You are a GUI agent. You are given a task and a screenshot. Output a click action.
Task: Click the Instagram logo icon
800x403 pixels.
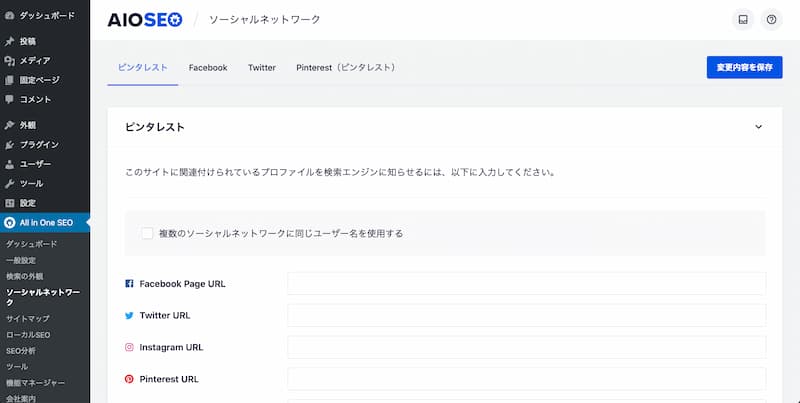pyautogui.click(x=129, y=347)
